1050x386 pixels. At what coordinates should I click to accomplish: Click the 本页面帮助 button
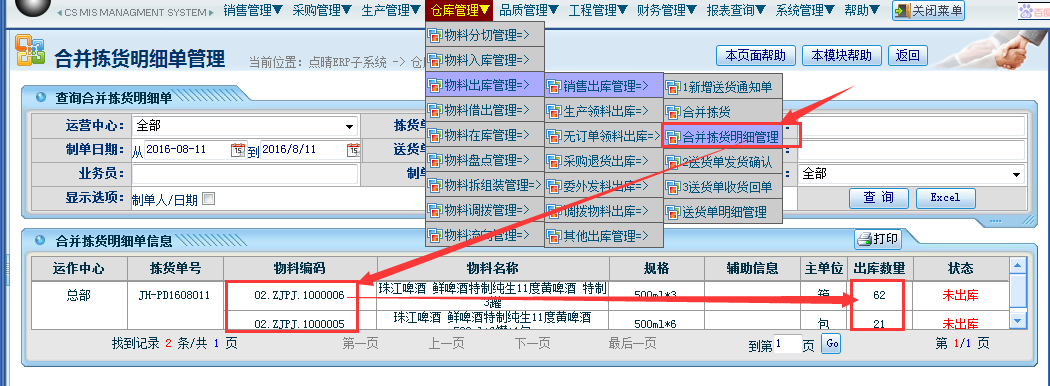(755, 55)
